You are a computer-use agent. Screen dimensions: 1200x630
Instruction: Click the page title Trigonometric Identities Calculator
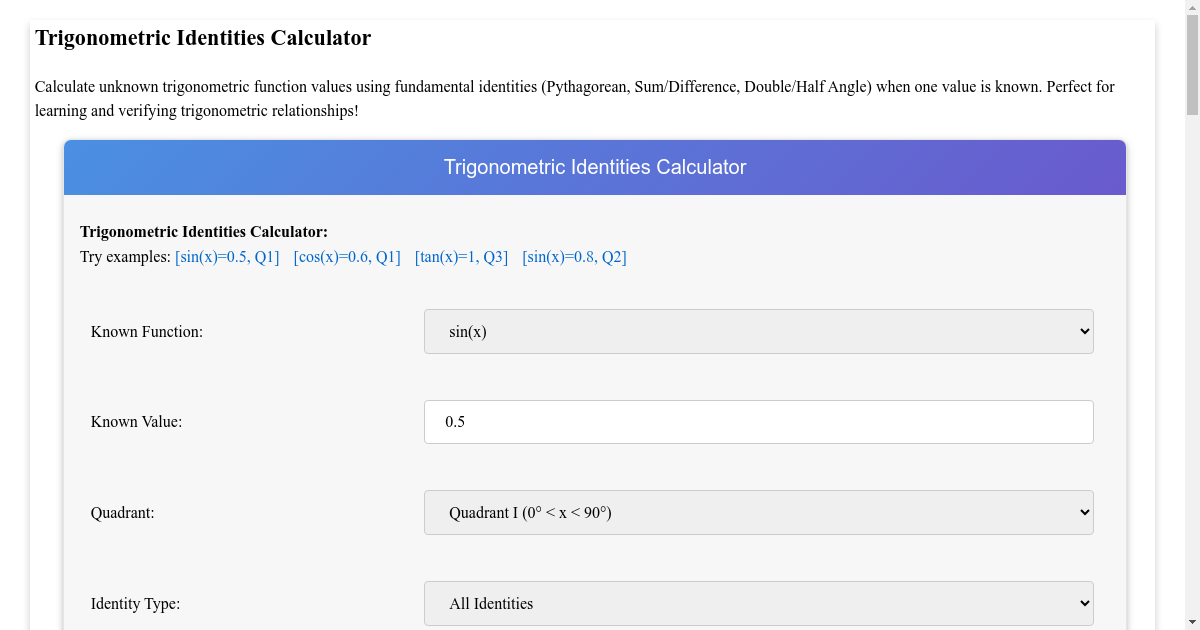pyautogui.click(x=203, y=38)
